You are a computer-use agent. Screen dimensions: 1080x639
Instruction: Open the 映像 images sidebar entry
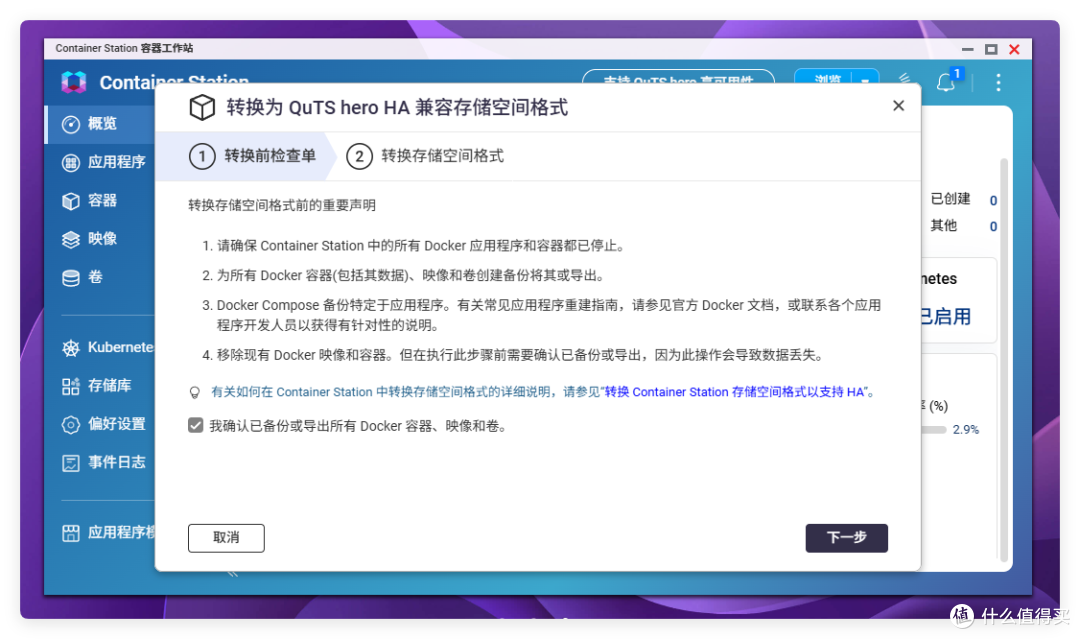[101, 239]
